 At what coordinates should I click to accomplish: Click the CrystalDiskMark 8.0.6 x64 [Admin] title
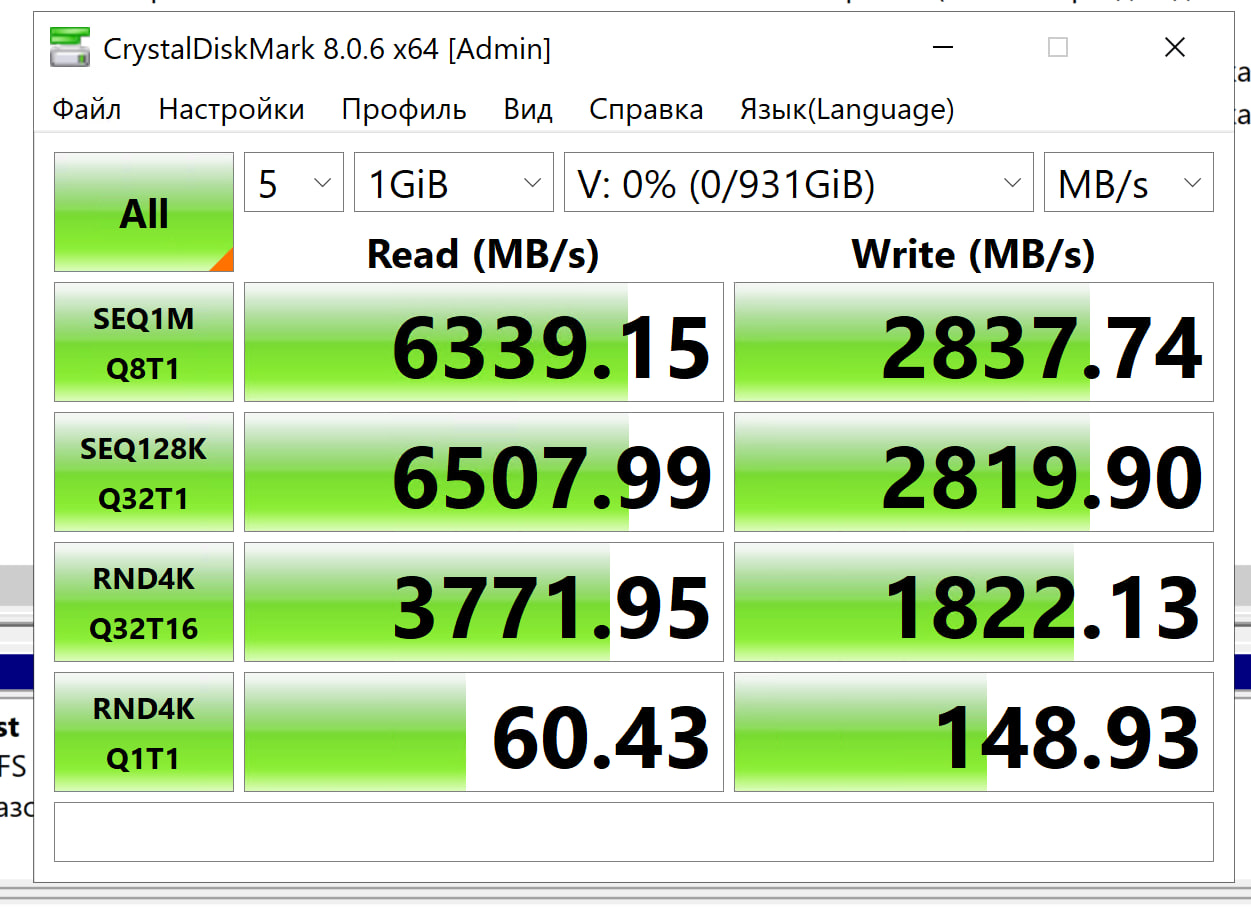(x=327, y=48)
